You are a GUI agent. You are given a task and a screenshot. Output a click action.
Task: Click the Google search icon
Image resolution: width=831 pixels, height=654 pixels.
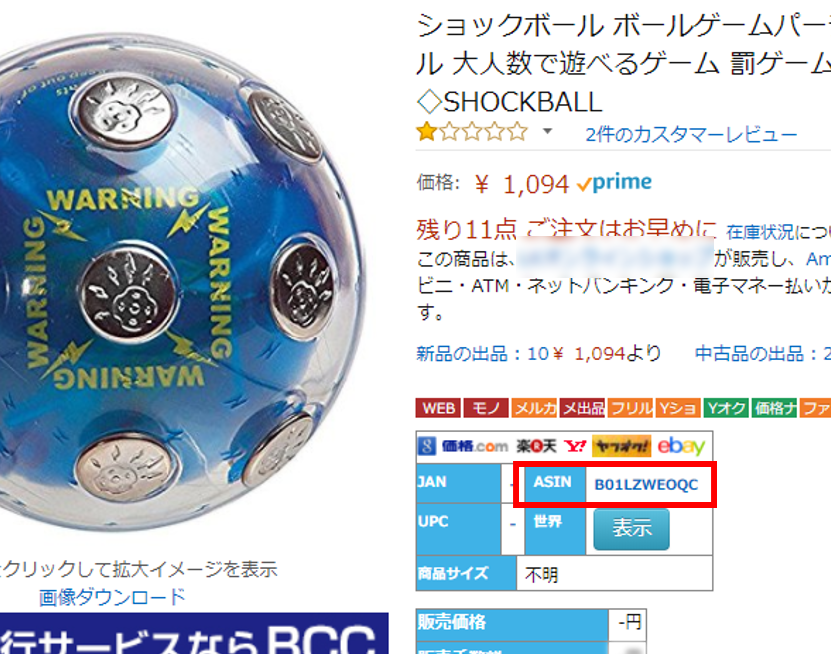click(427, 446)
